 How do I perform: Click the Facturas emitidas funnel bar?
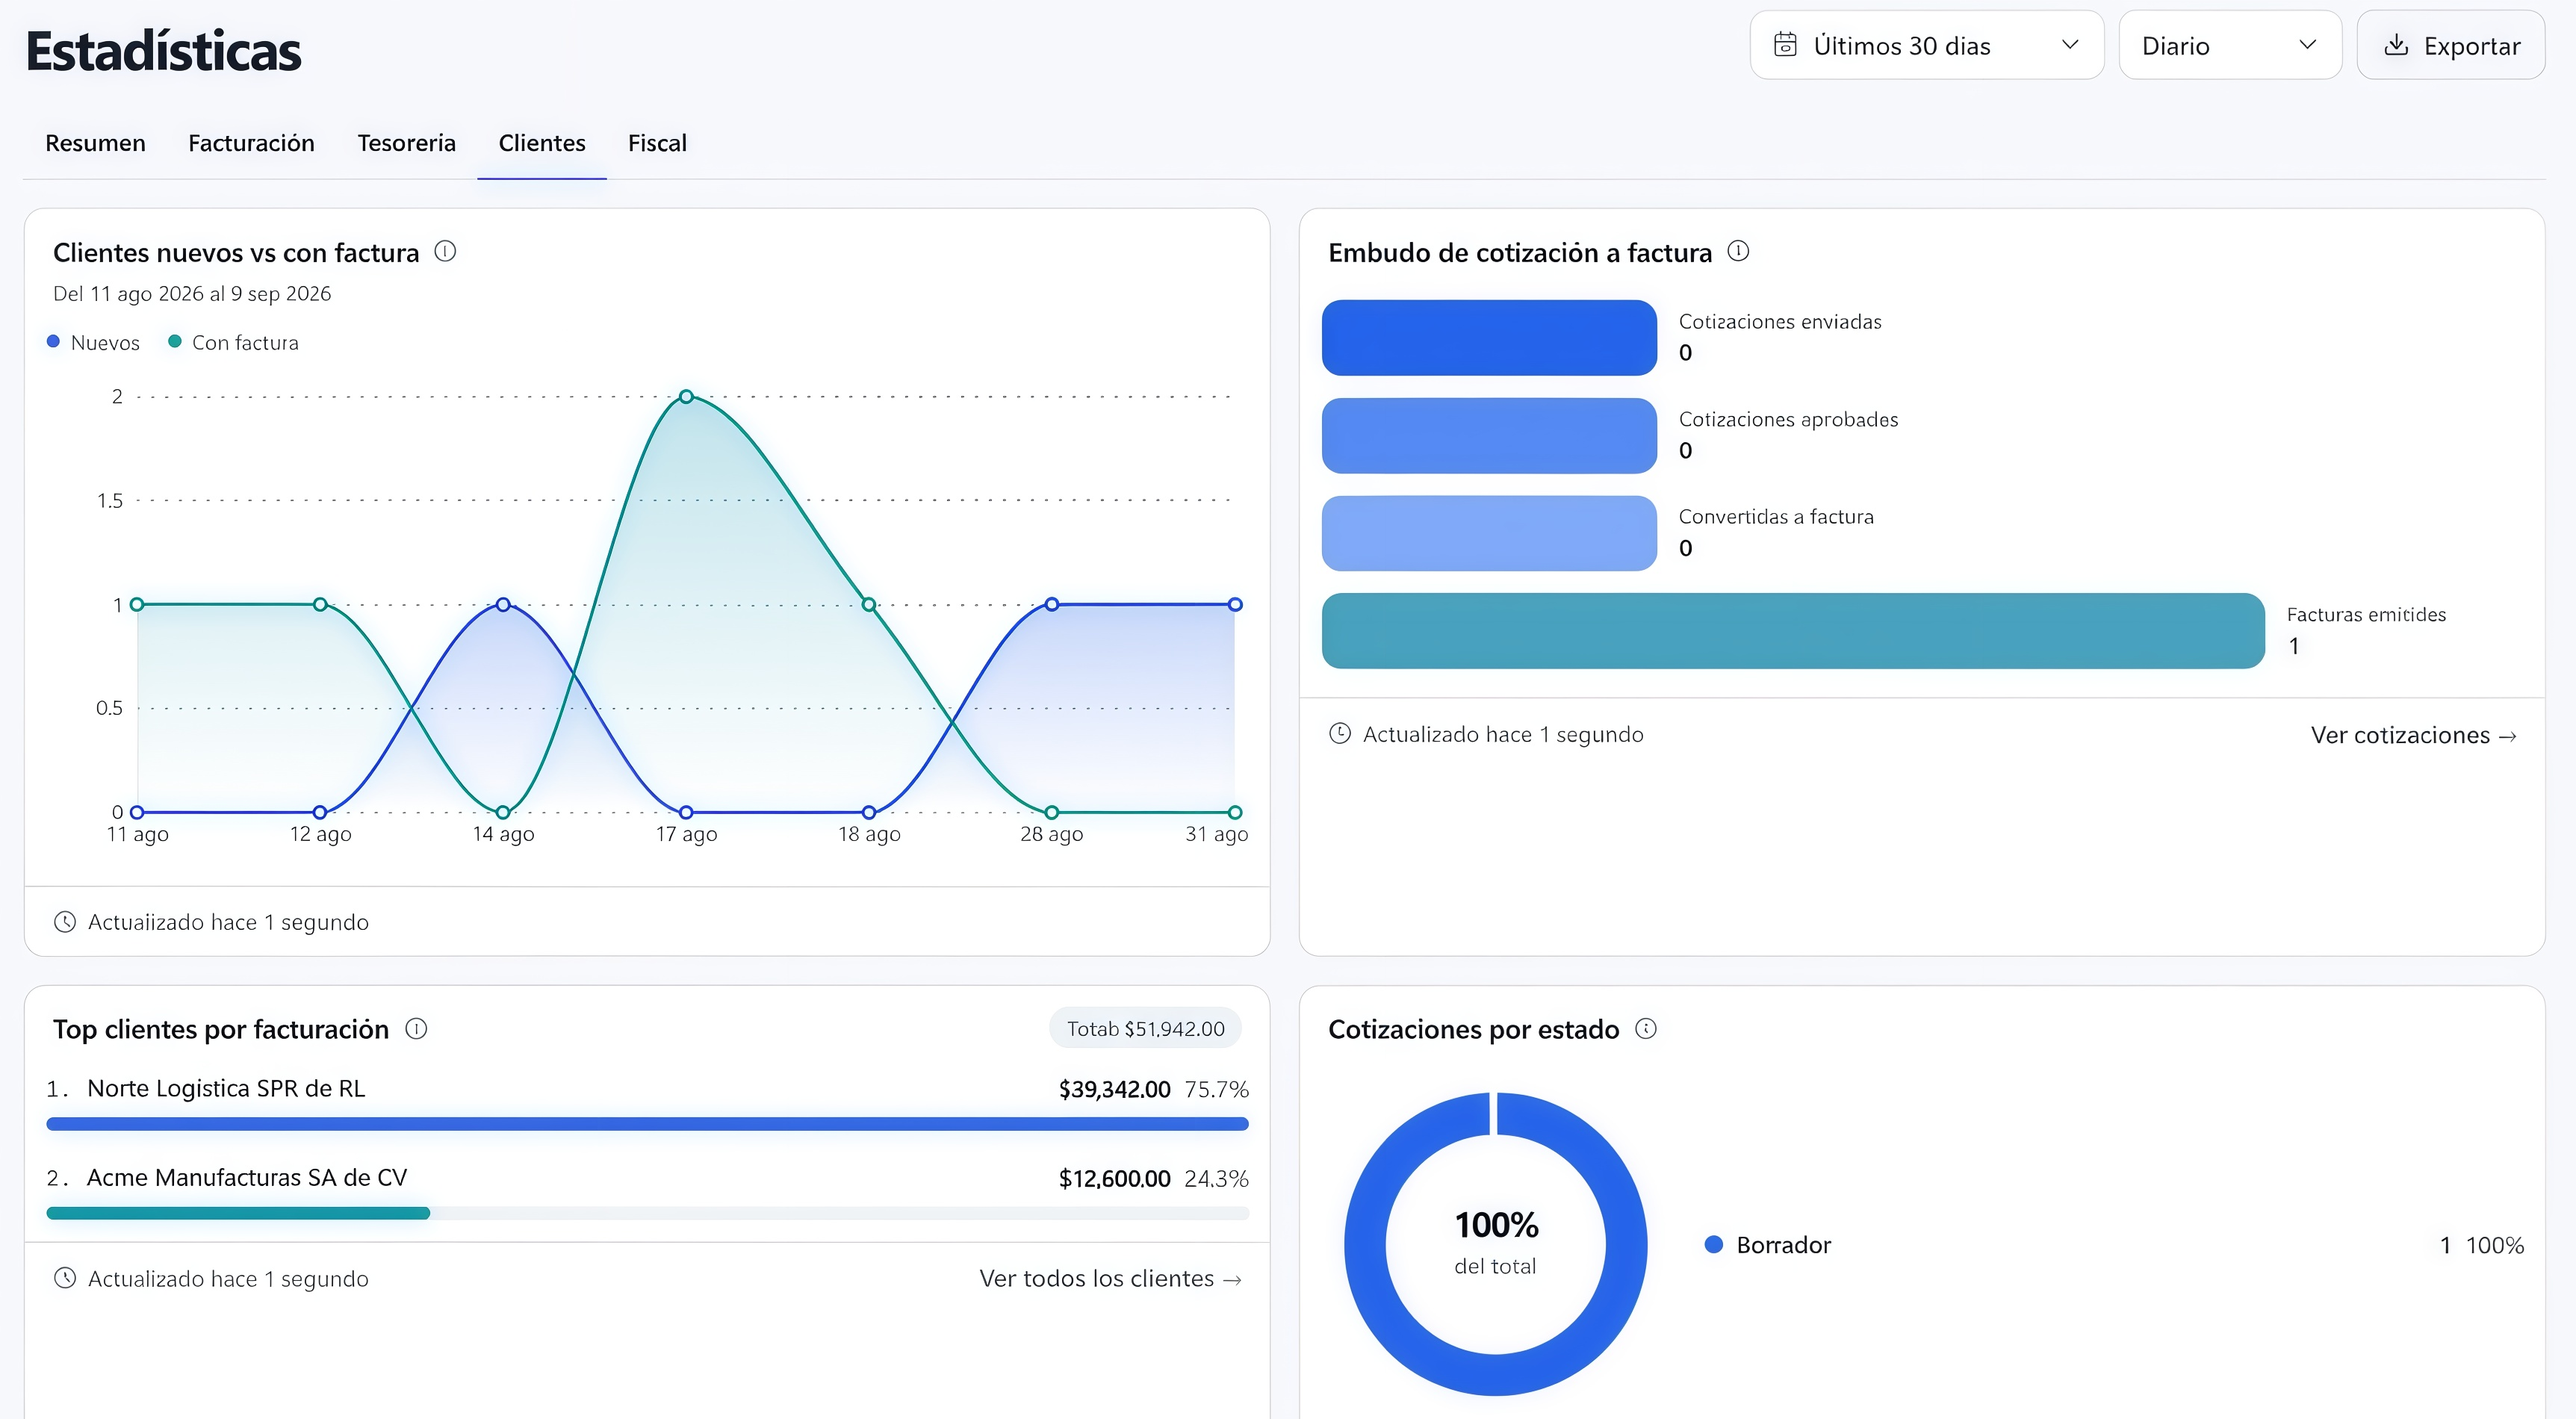point(1793,631)
